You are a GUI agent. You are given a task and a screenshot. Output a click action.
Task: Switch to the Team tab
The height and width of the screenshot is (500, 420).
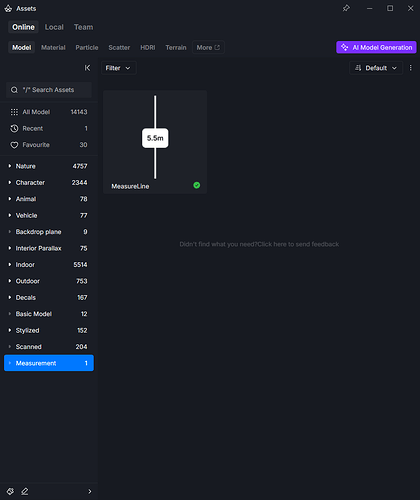(x=84, y=27)
